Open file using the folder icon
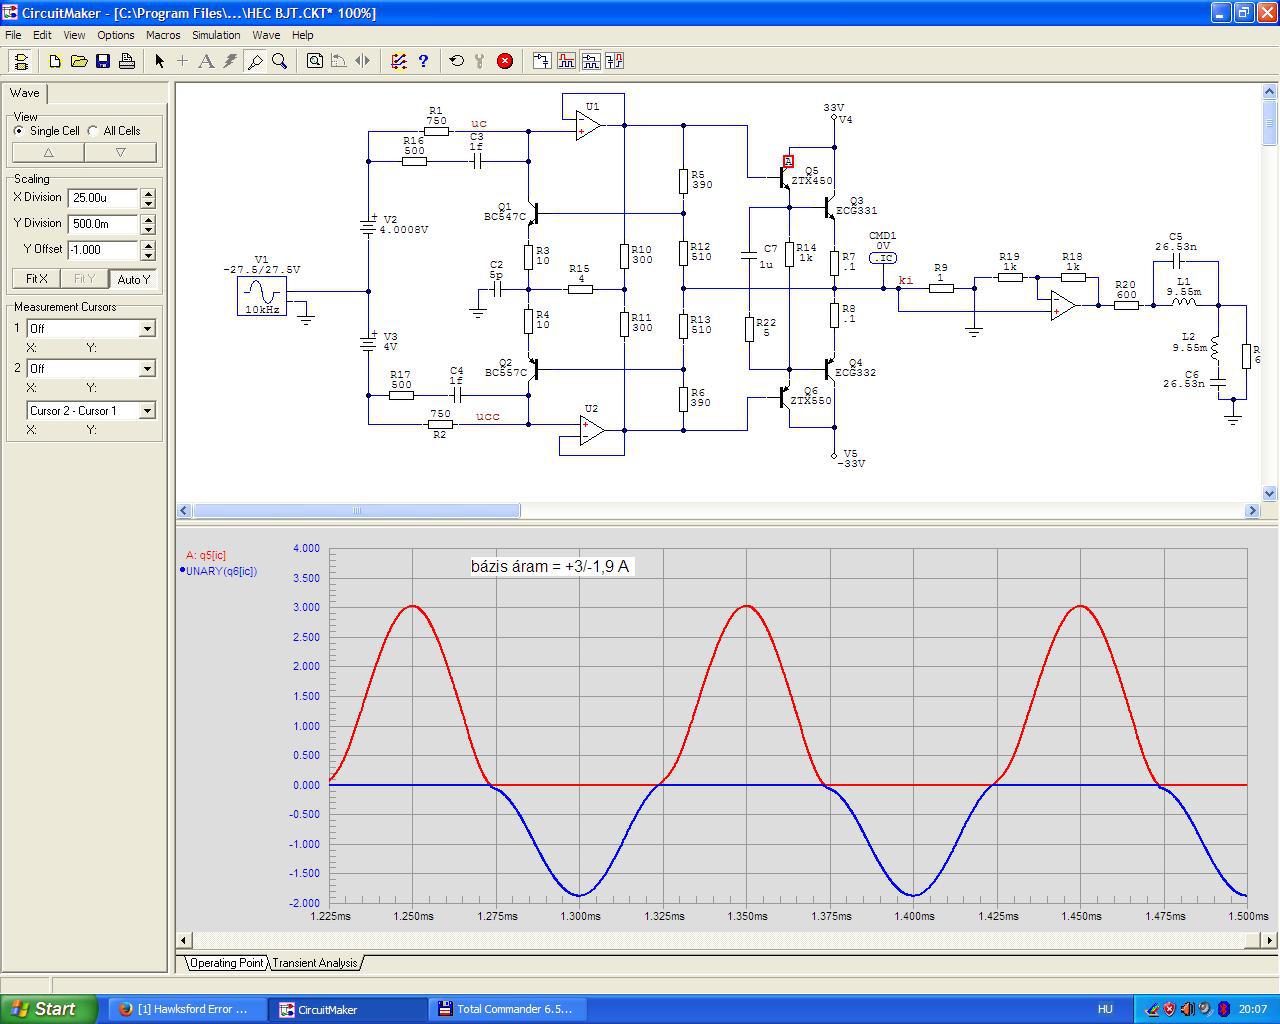 click(x=79, y=61)
